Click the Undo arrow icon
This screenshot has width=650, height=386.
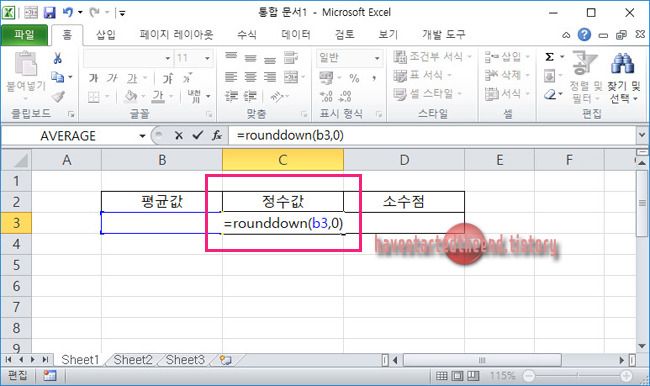coord(68,12)
